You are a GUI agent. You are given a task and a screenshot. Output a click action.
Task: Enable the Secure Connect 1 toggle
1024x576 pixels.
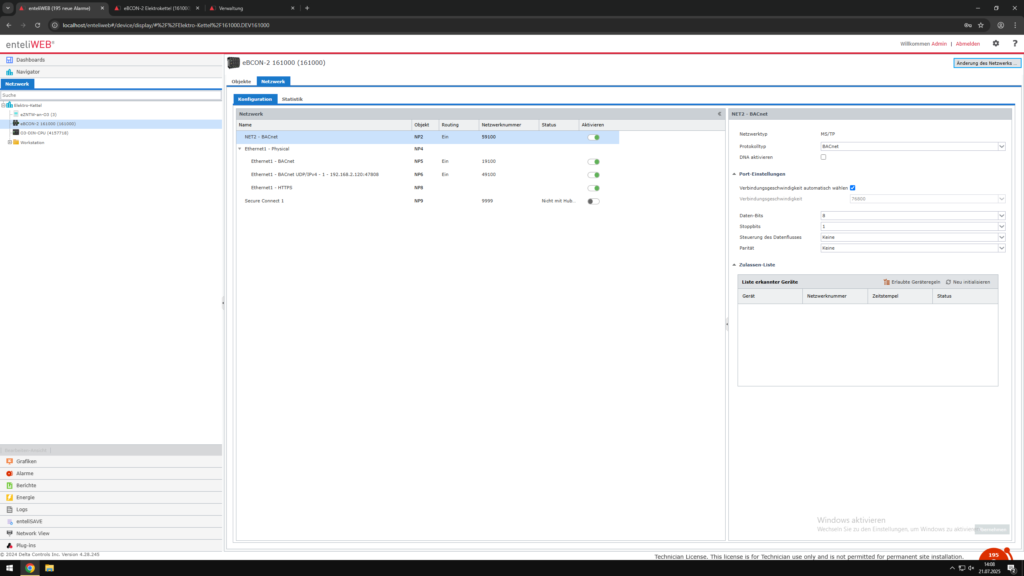[x=593, y=201]
